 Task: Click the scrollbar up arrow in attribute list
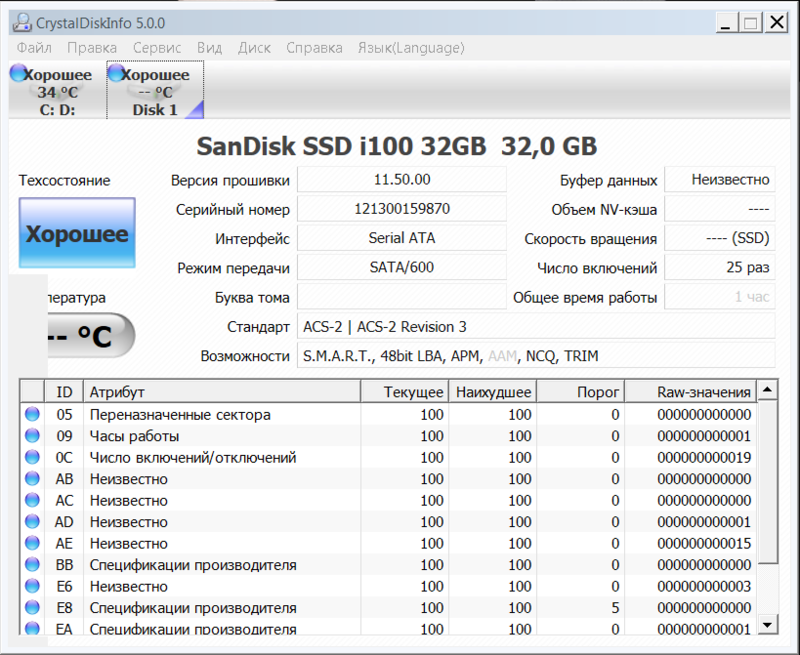[x=767, y=391]
